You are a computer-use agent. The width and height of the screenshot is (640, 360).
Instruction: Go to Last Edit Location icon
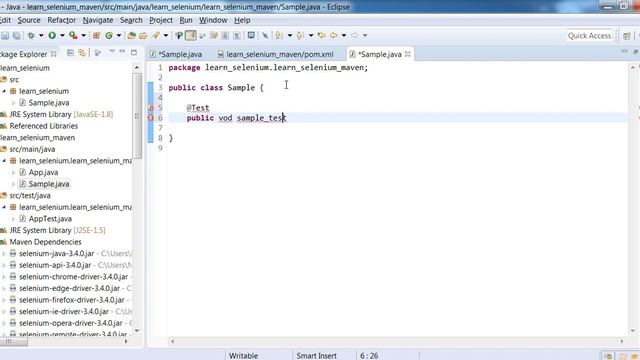tap(322, 36)
